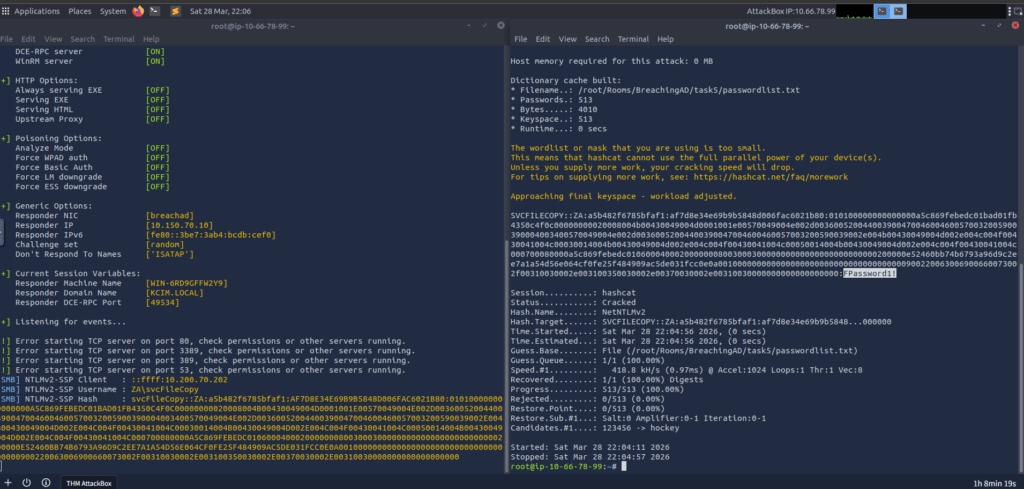
Task: Click the Responder NIC value breachad
Action: (170, 215)
